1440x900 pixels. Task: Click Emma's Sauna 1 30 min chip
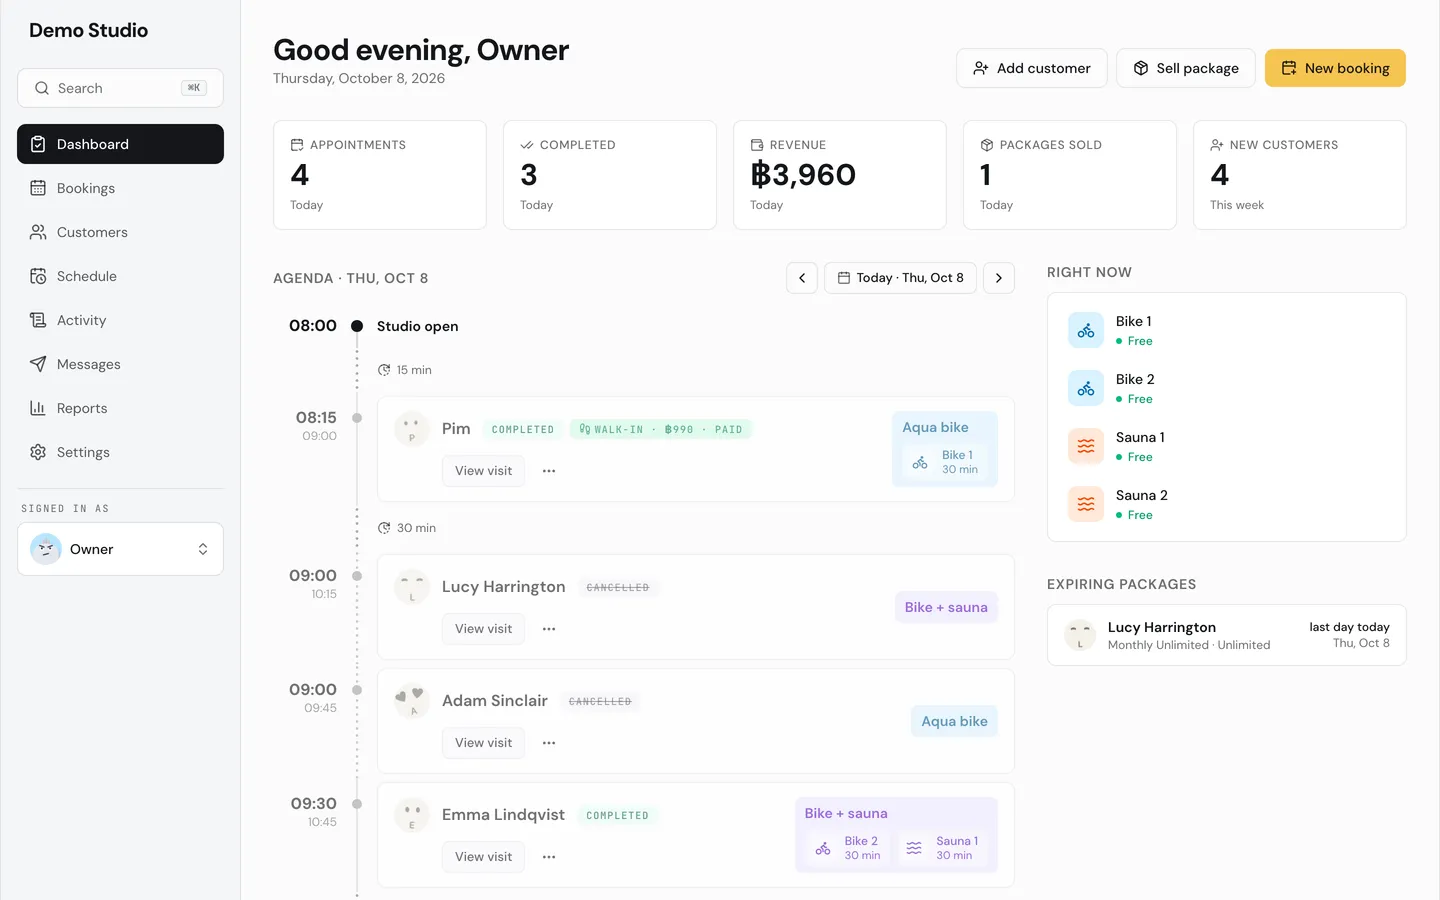click(943, 848)
